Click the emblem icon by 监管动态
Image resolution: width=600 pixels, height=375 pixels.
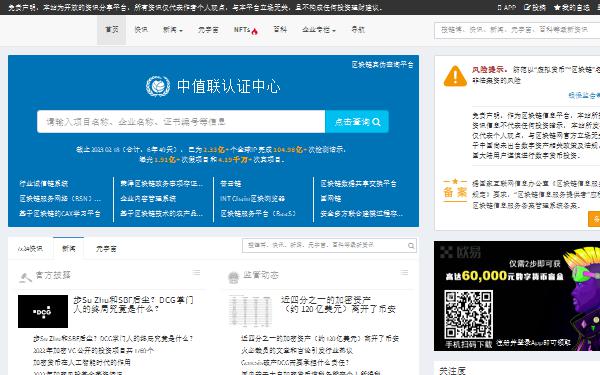tap(233, 277)
